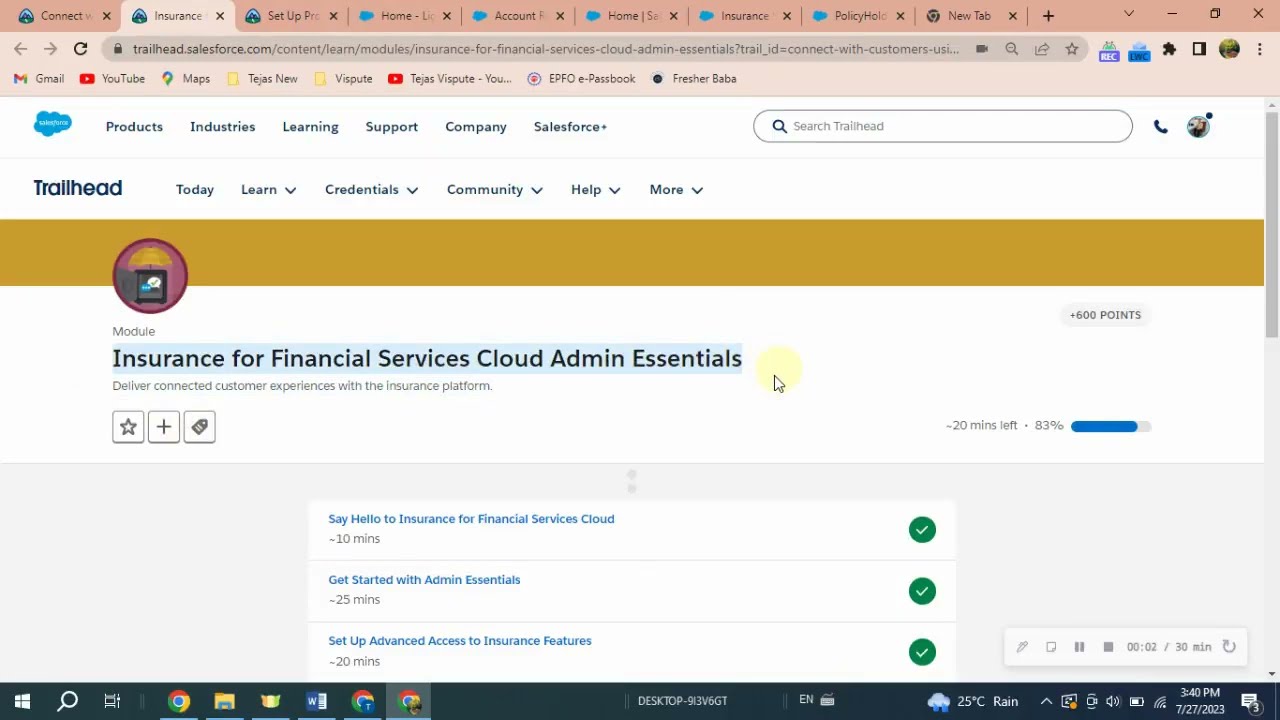Open the Windows Start menu

coord(22,701)
